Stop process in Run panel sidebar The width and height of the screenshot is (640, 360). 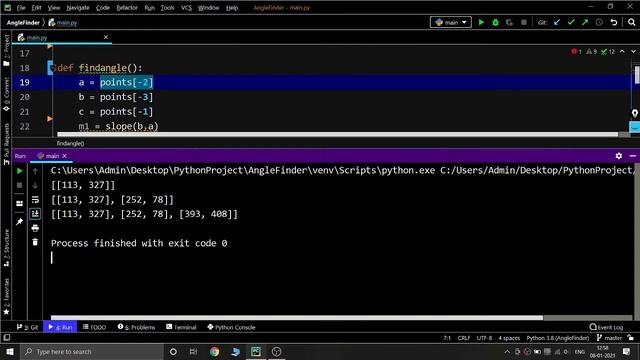tap(19, 185)
